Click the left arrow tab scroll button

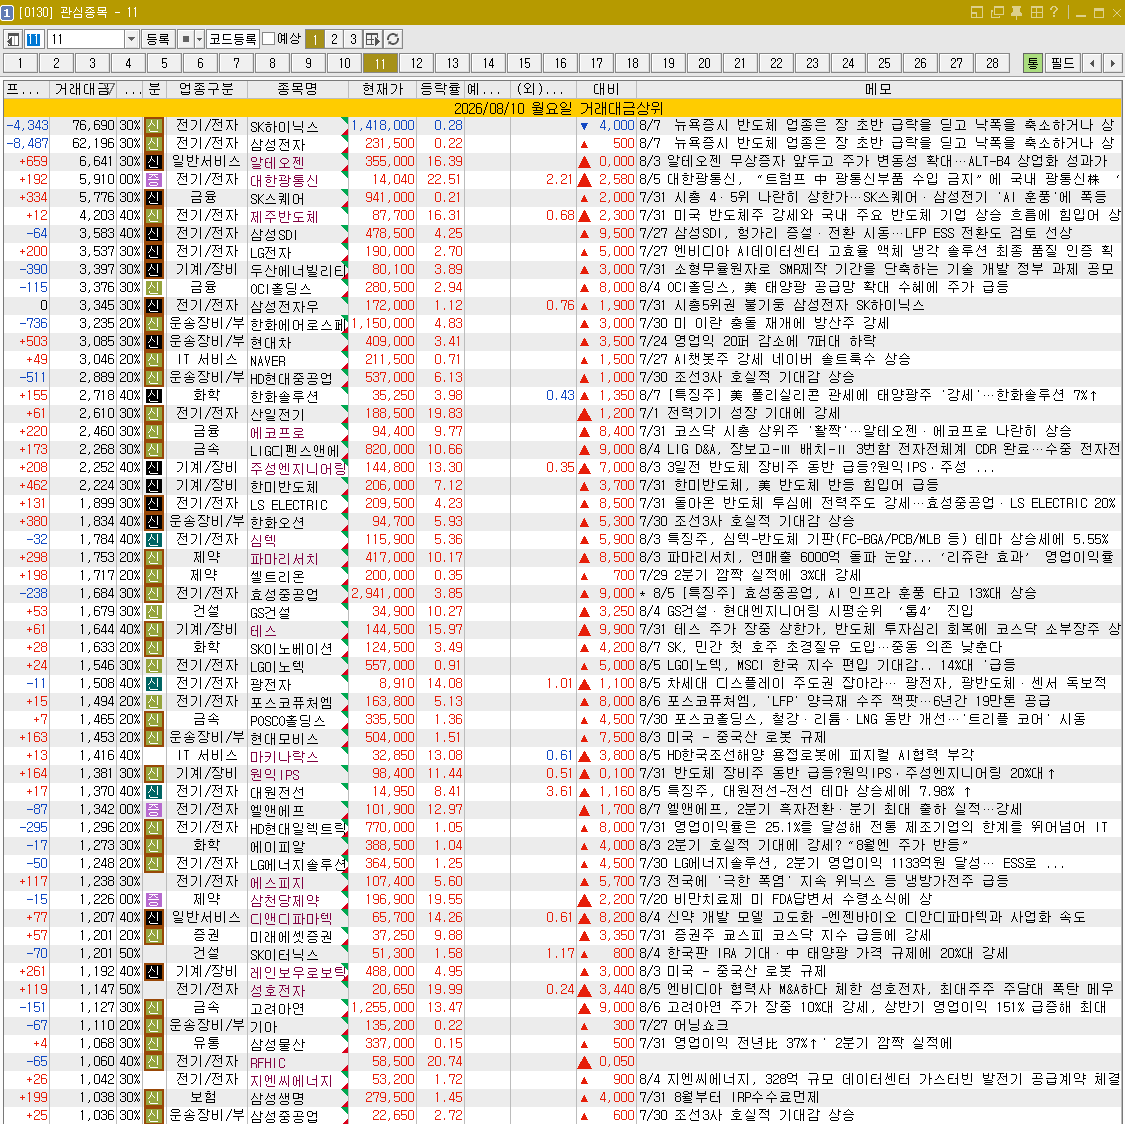click(1092, 63)
